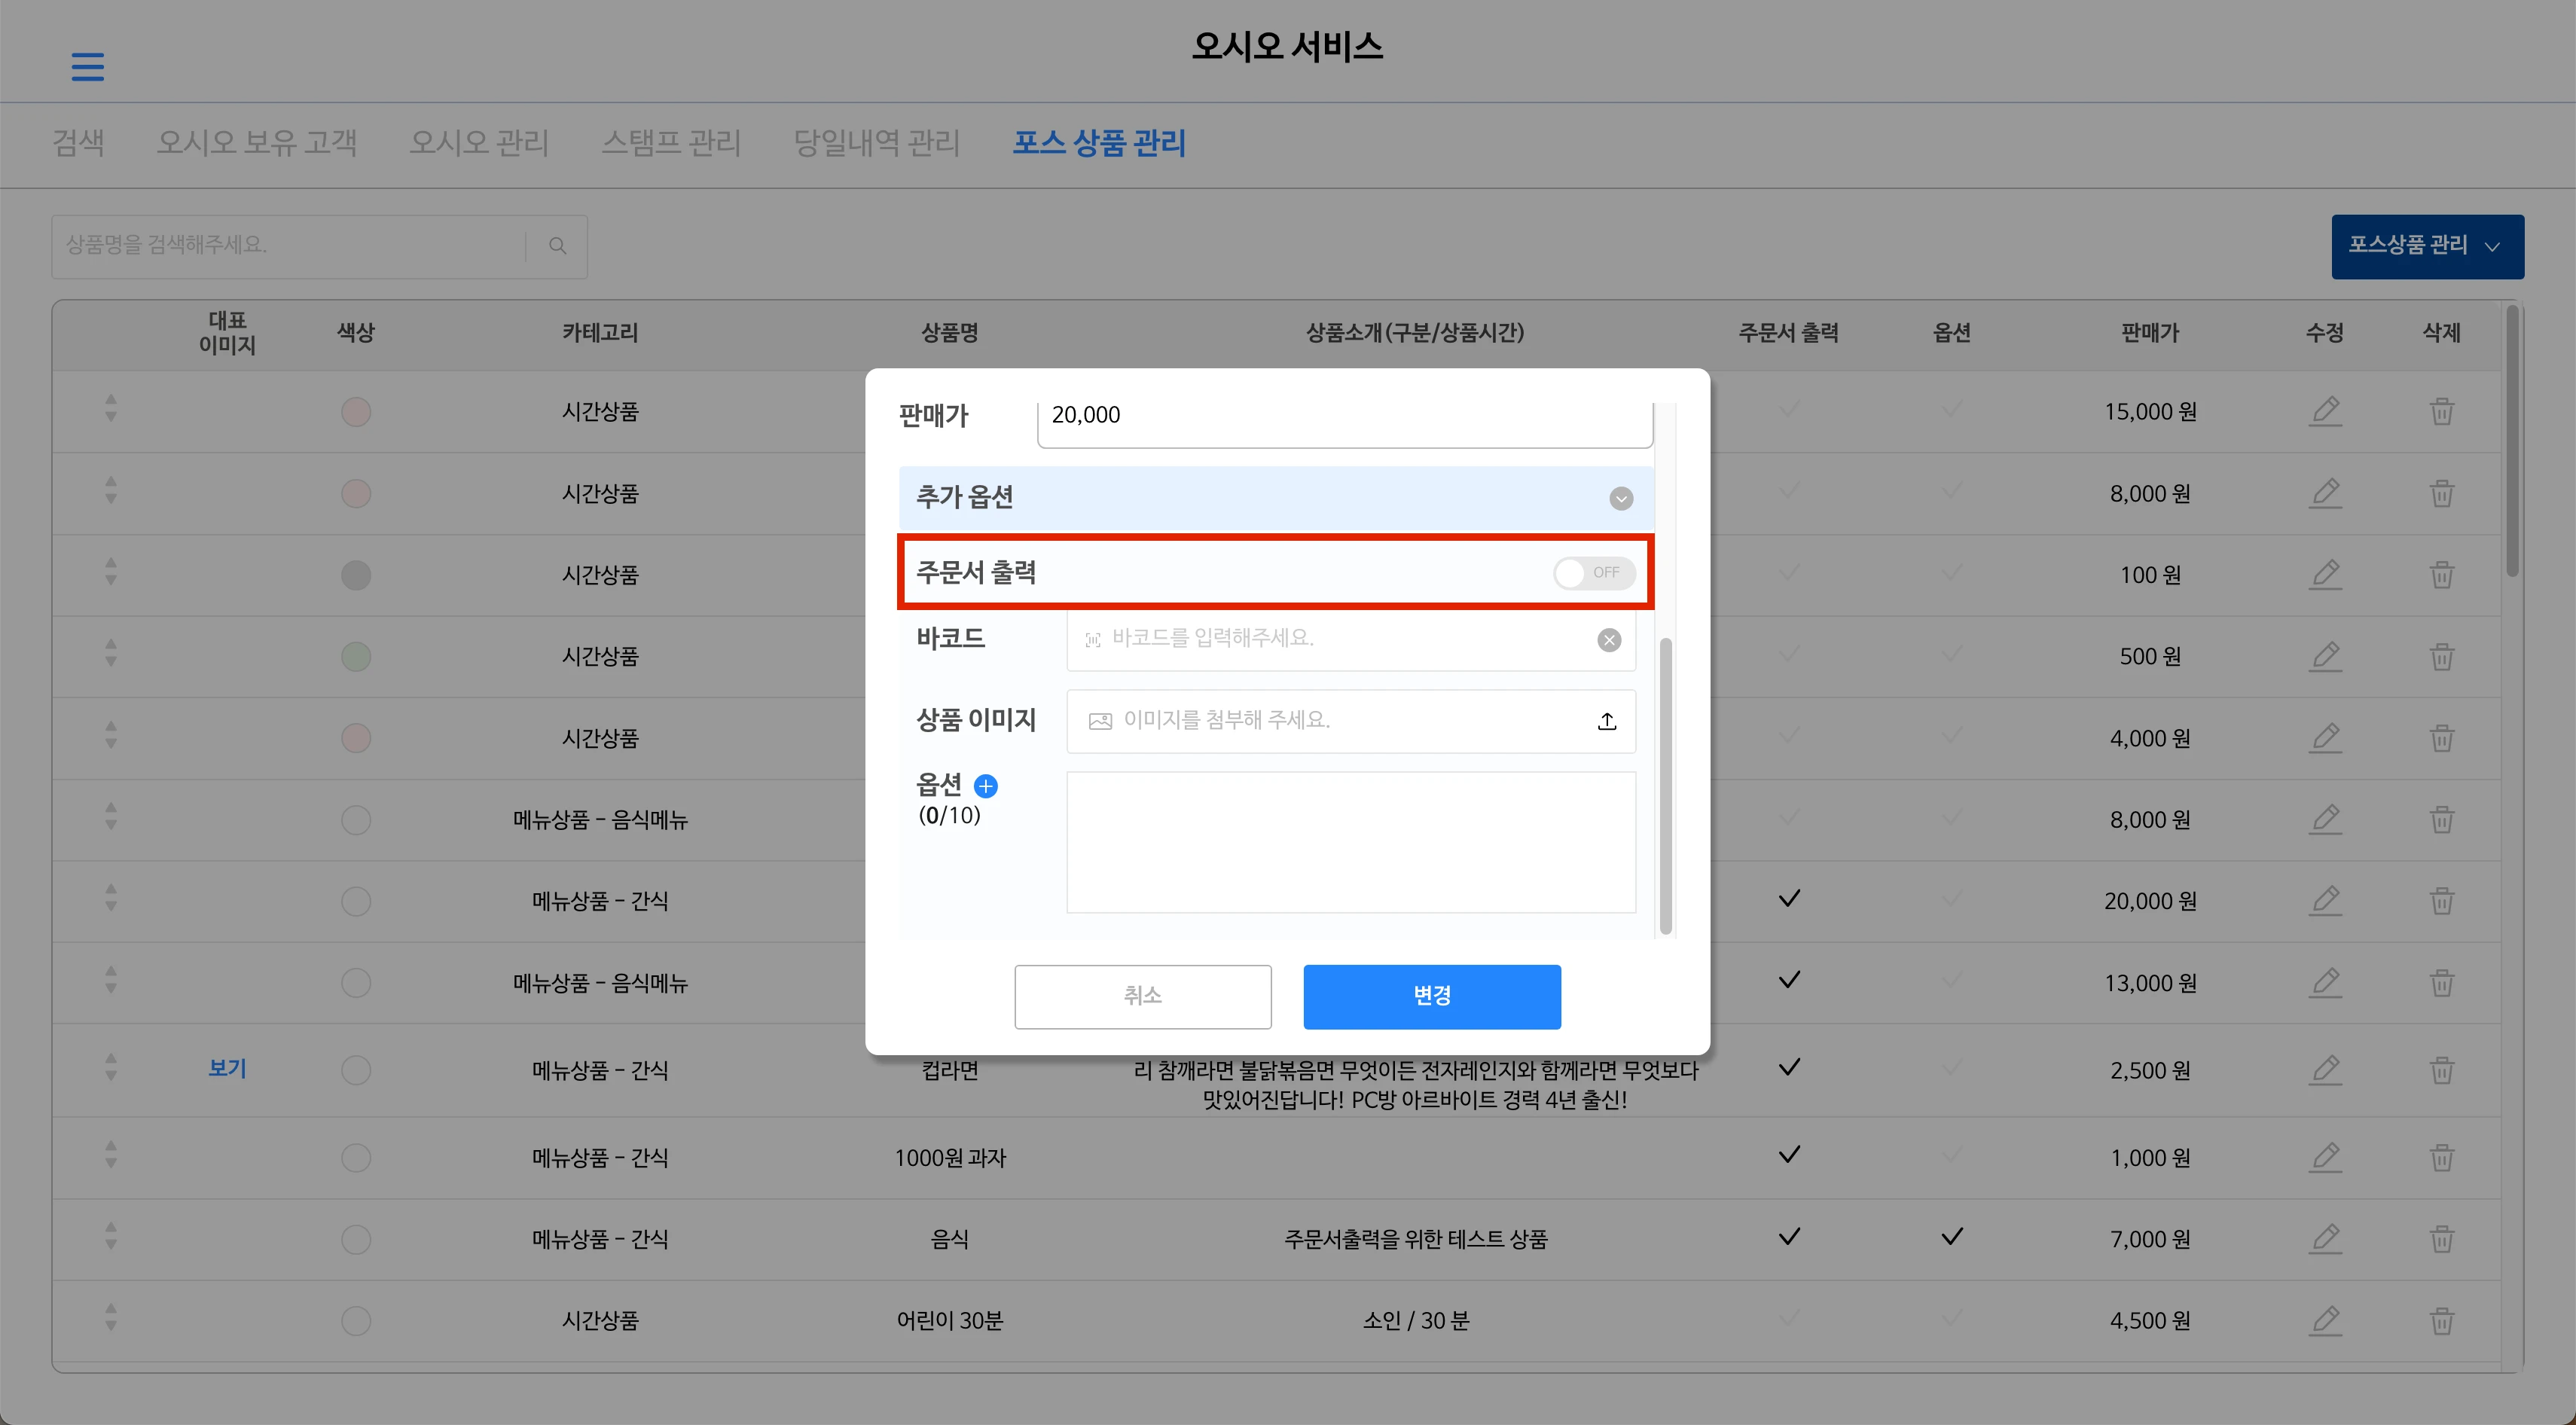This screenshot has height=1425, width=2576.
Task: Click the color swatch in 15,000 원 row
Action: (x=356, y=412)
